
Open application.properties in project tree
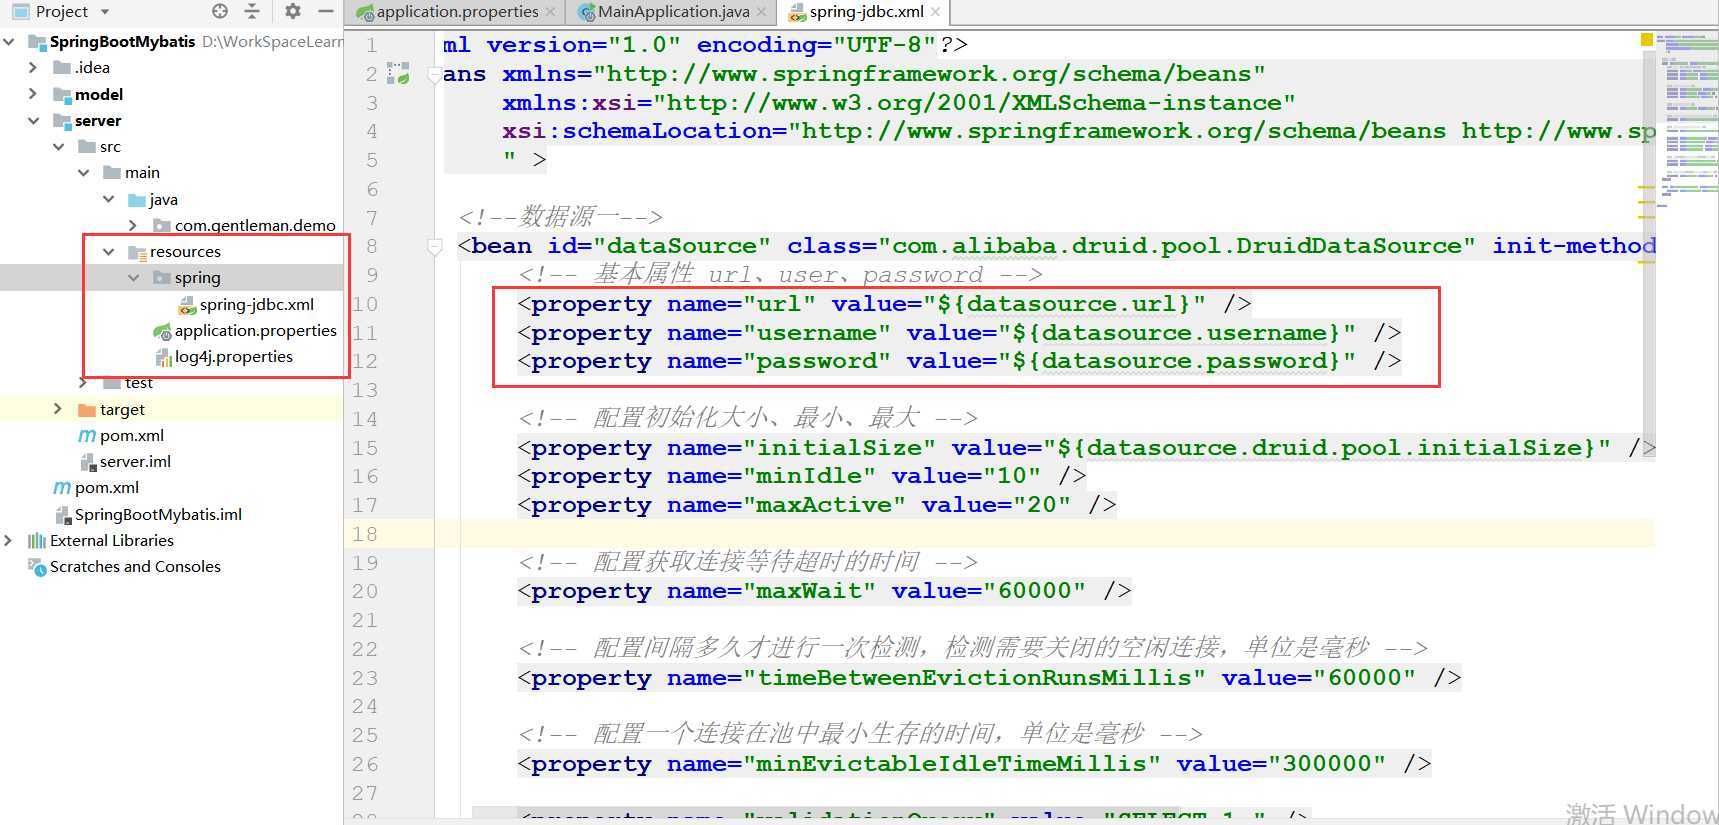(256, 330)
